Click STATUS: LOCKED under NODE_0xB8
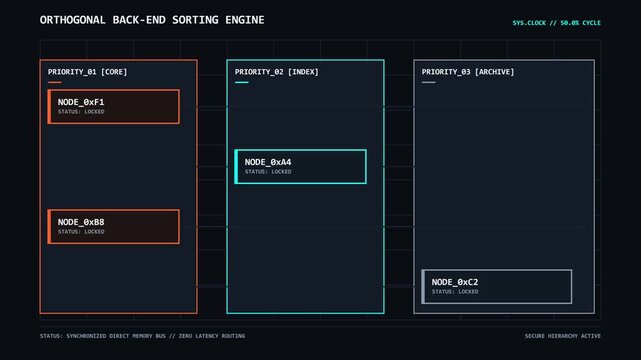Image resolution: width=641 pixels, height=360 pixels. (81, 232)
